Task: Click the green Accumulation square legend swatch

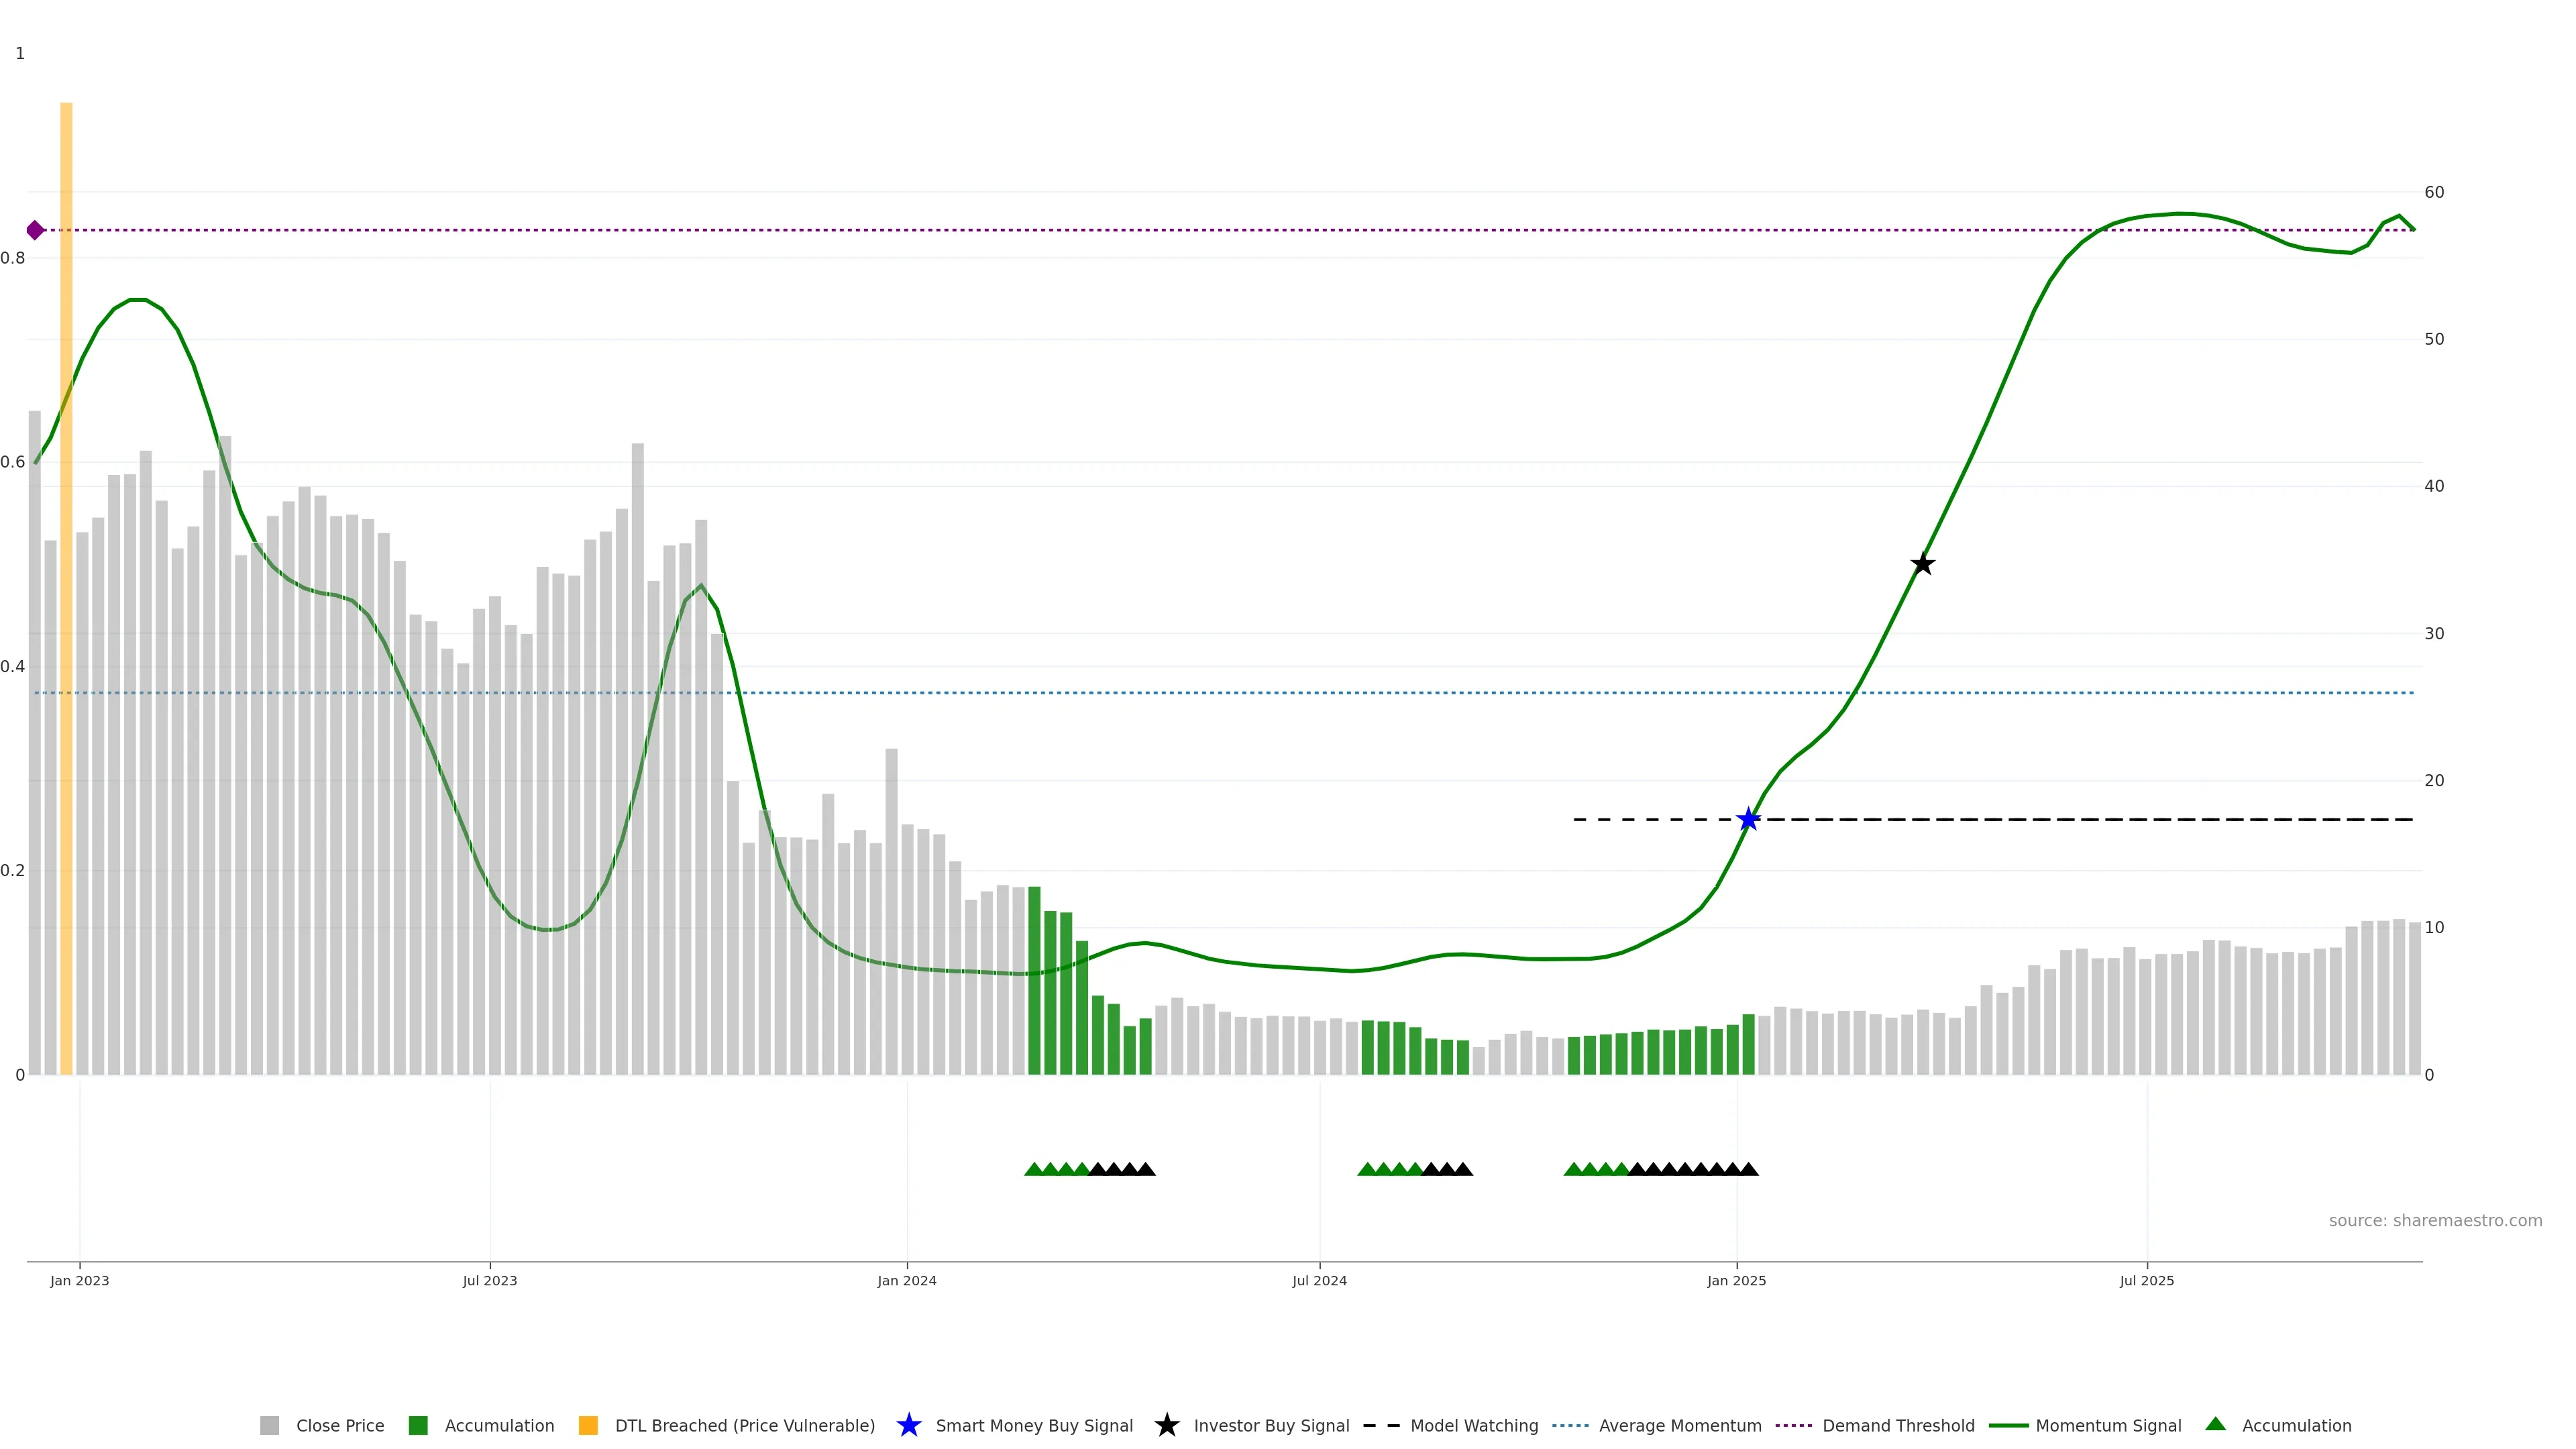Action: [418, 1425]
